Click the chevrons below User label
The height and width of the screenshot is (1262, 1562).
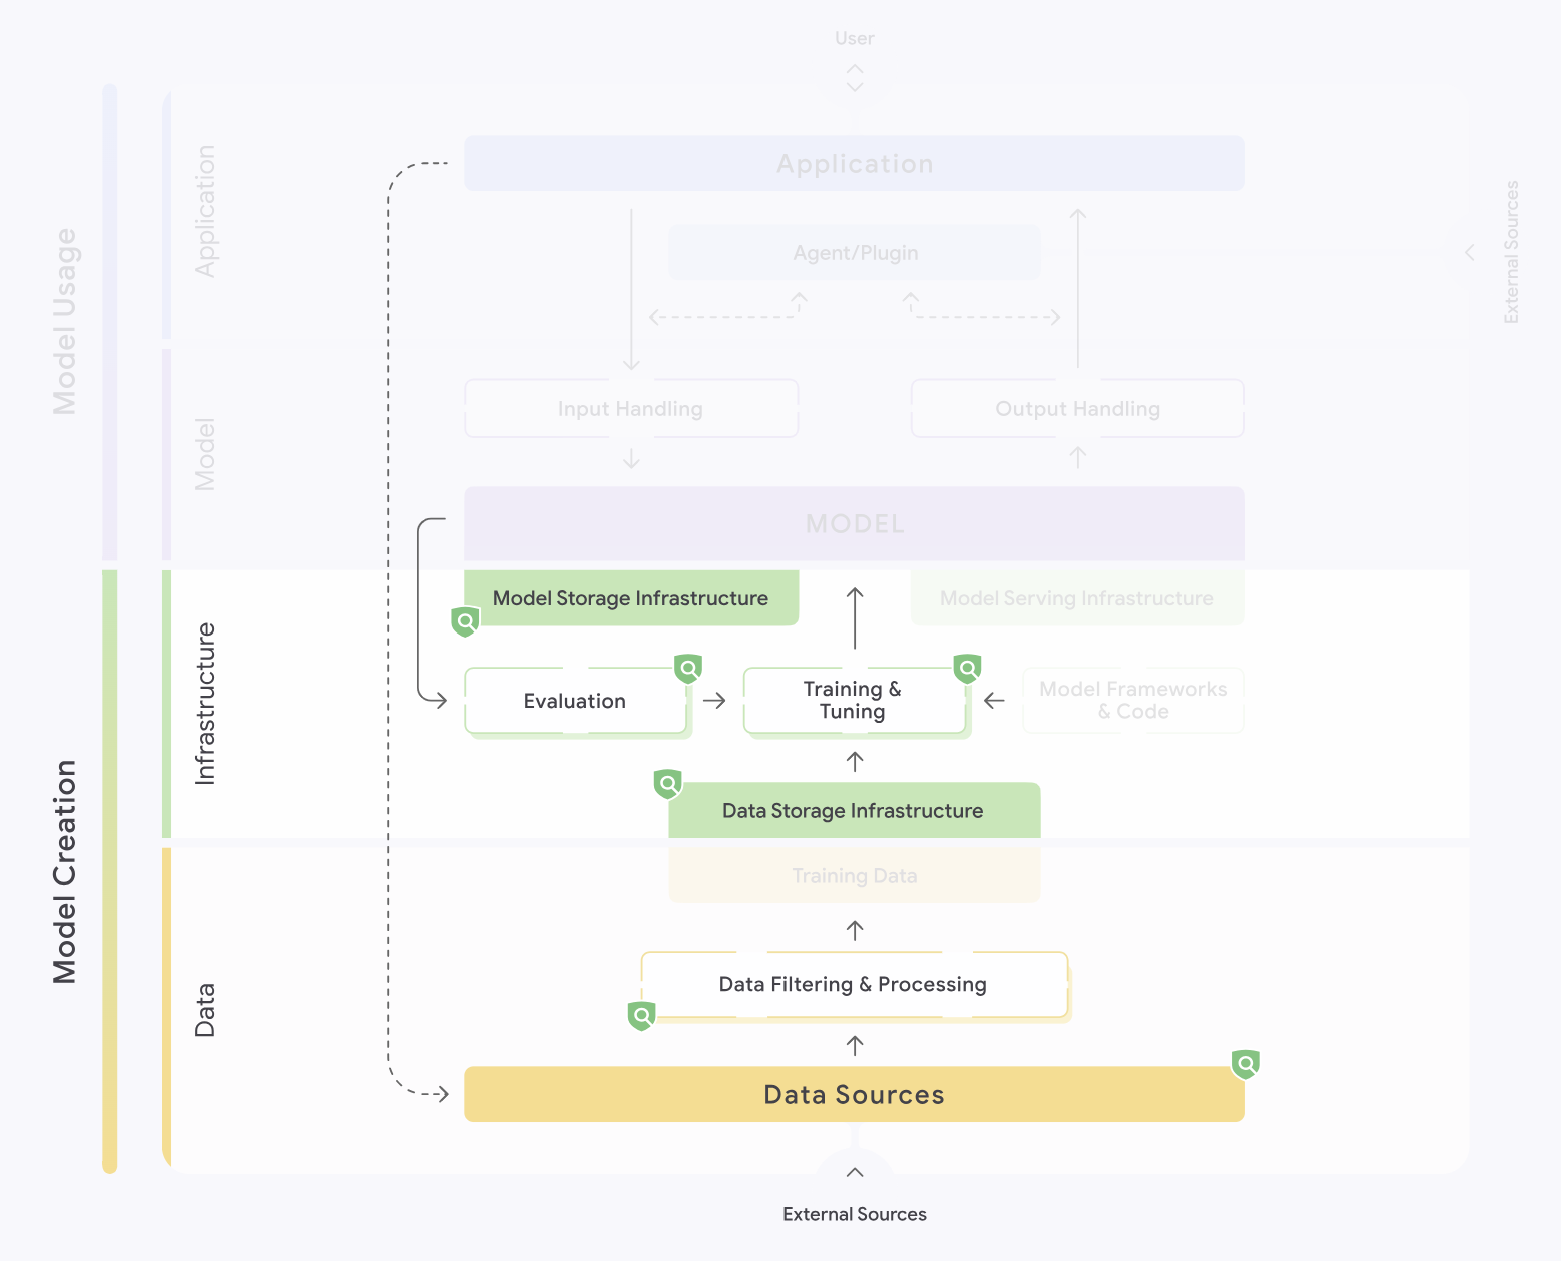(855, 78)
